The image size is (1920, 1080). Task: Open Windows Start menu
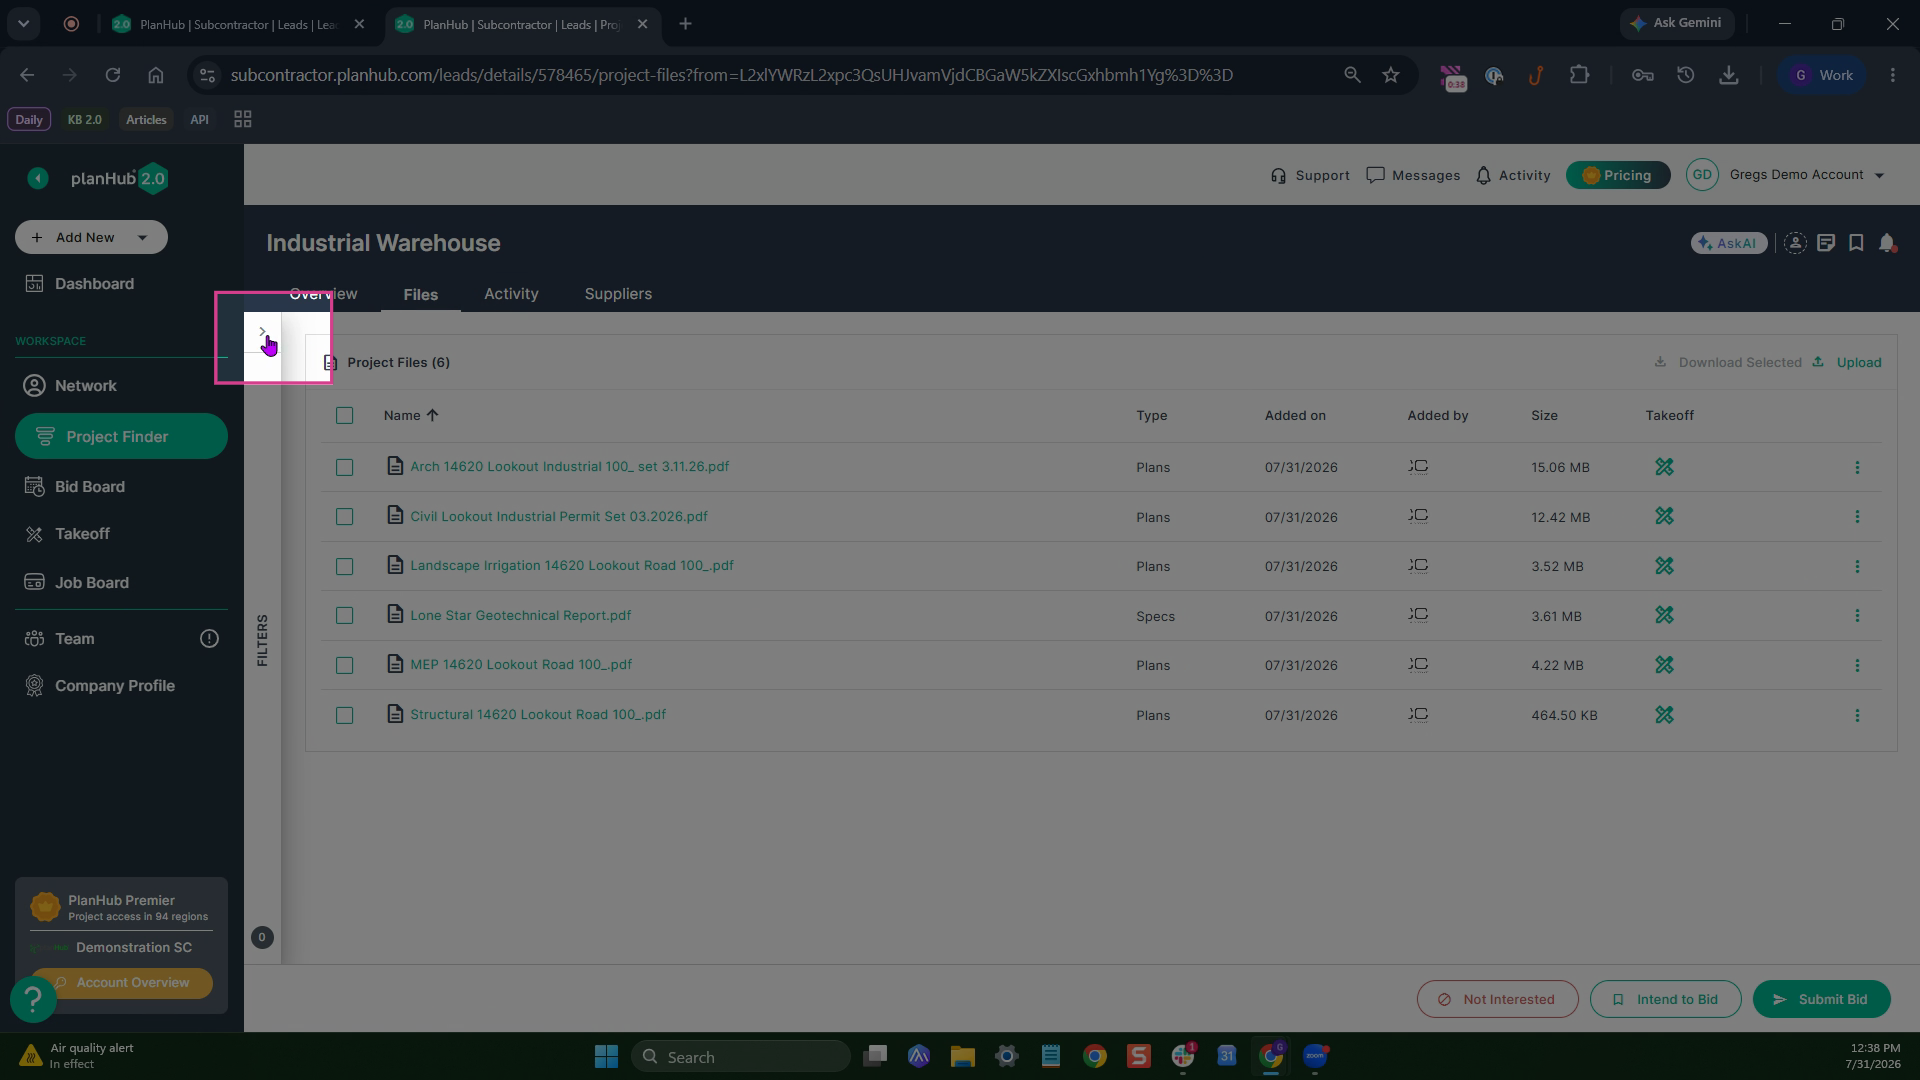[x=606, y=1056]
